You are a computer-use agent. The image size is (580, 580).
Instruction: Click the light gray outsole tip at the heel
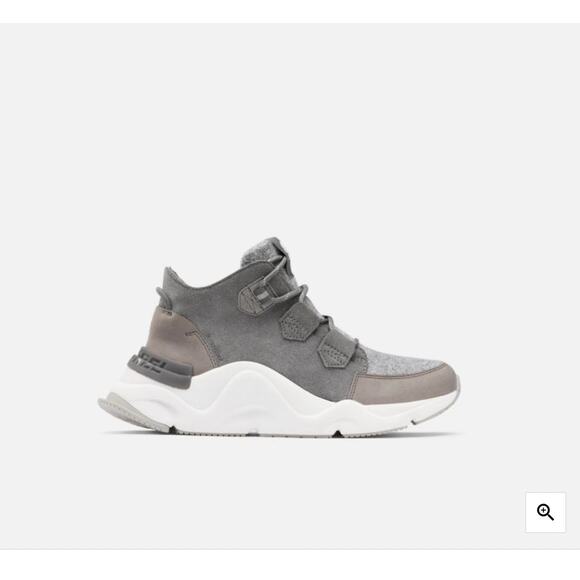[122, 411]
